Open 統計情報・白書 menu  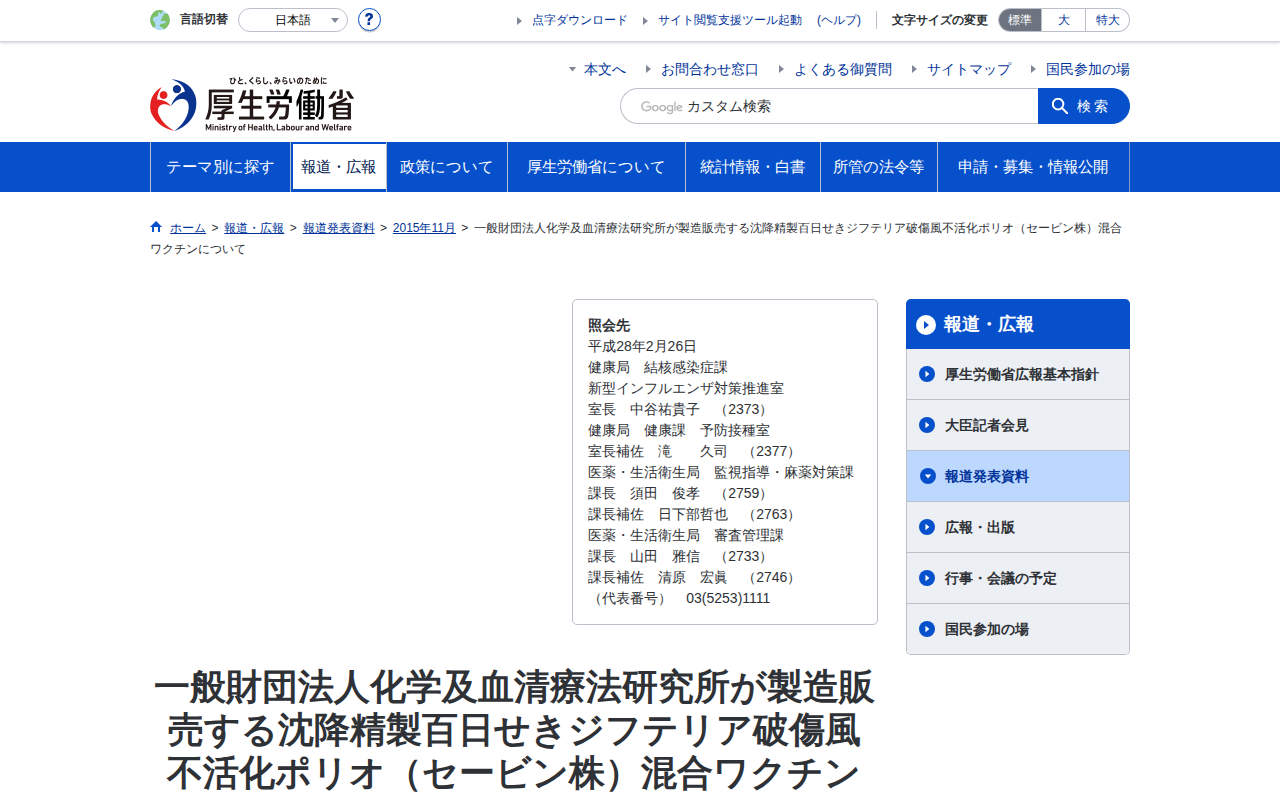[x=753, y=167]
